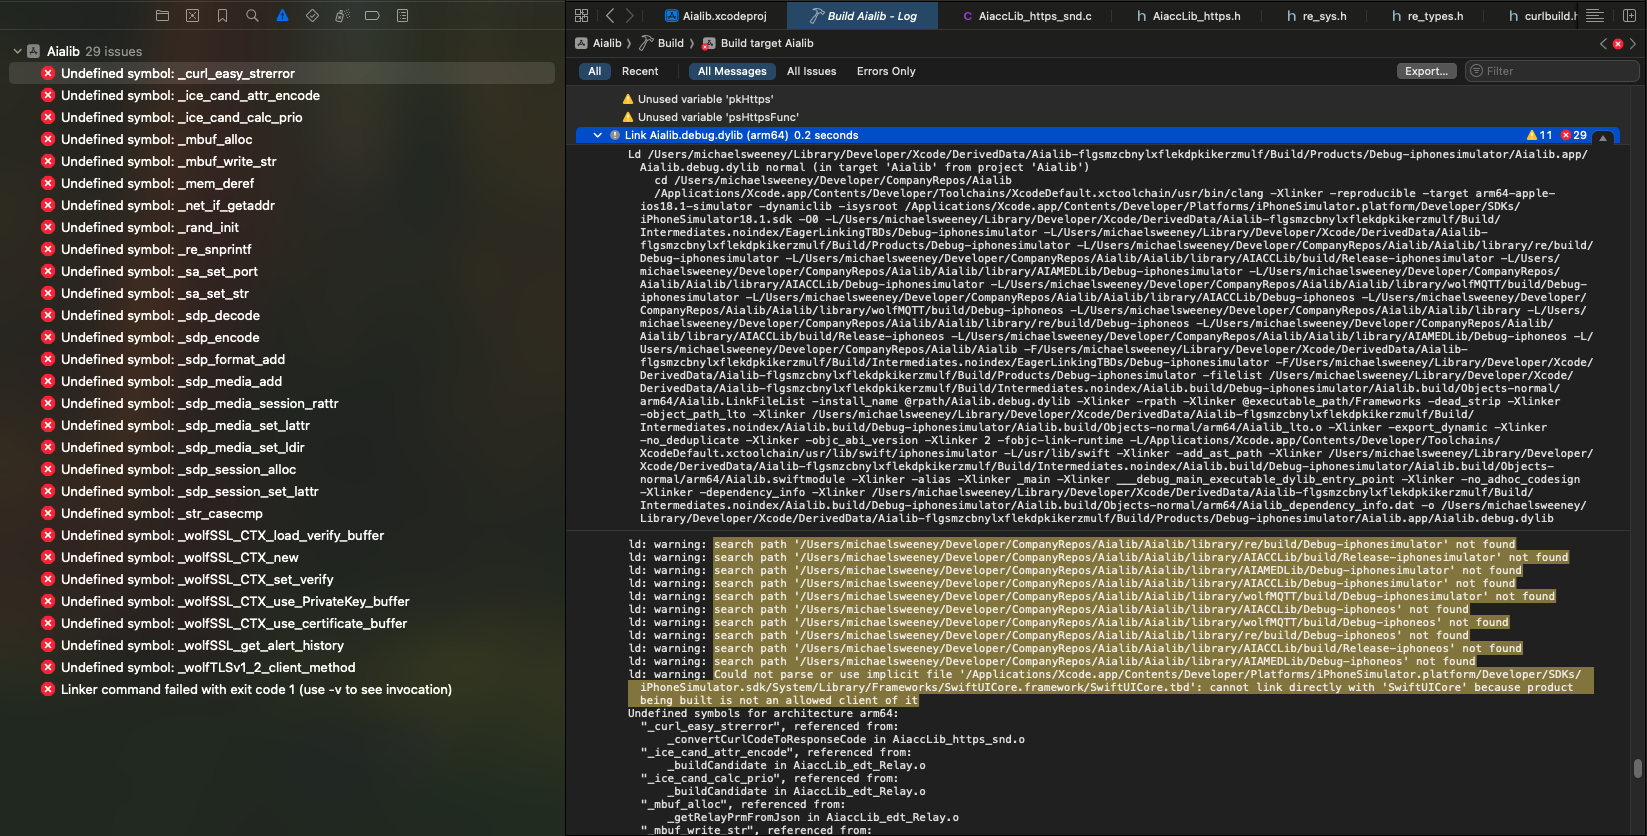Collapse the Link Aialib.debug.dylib step
This screenshot has height=836, width=1647.
(597, 135)
